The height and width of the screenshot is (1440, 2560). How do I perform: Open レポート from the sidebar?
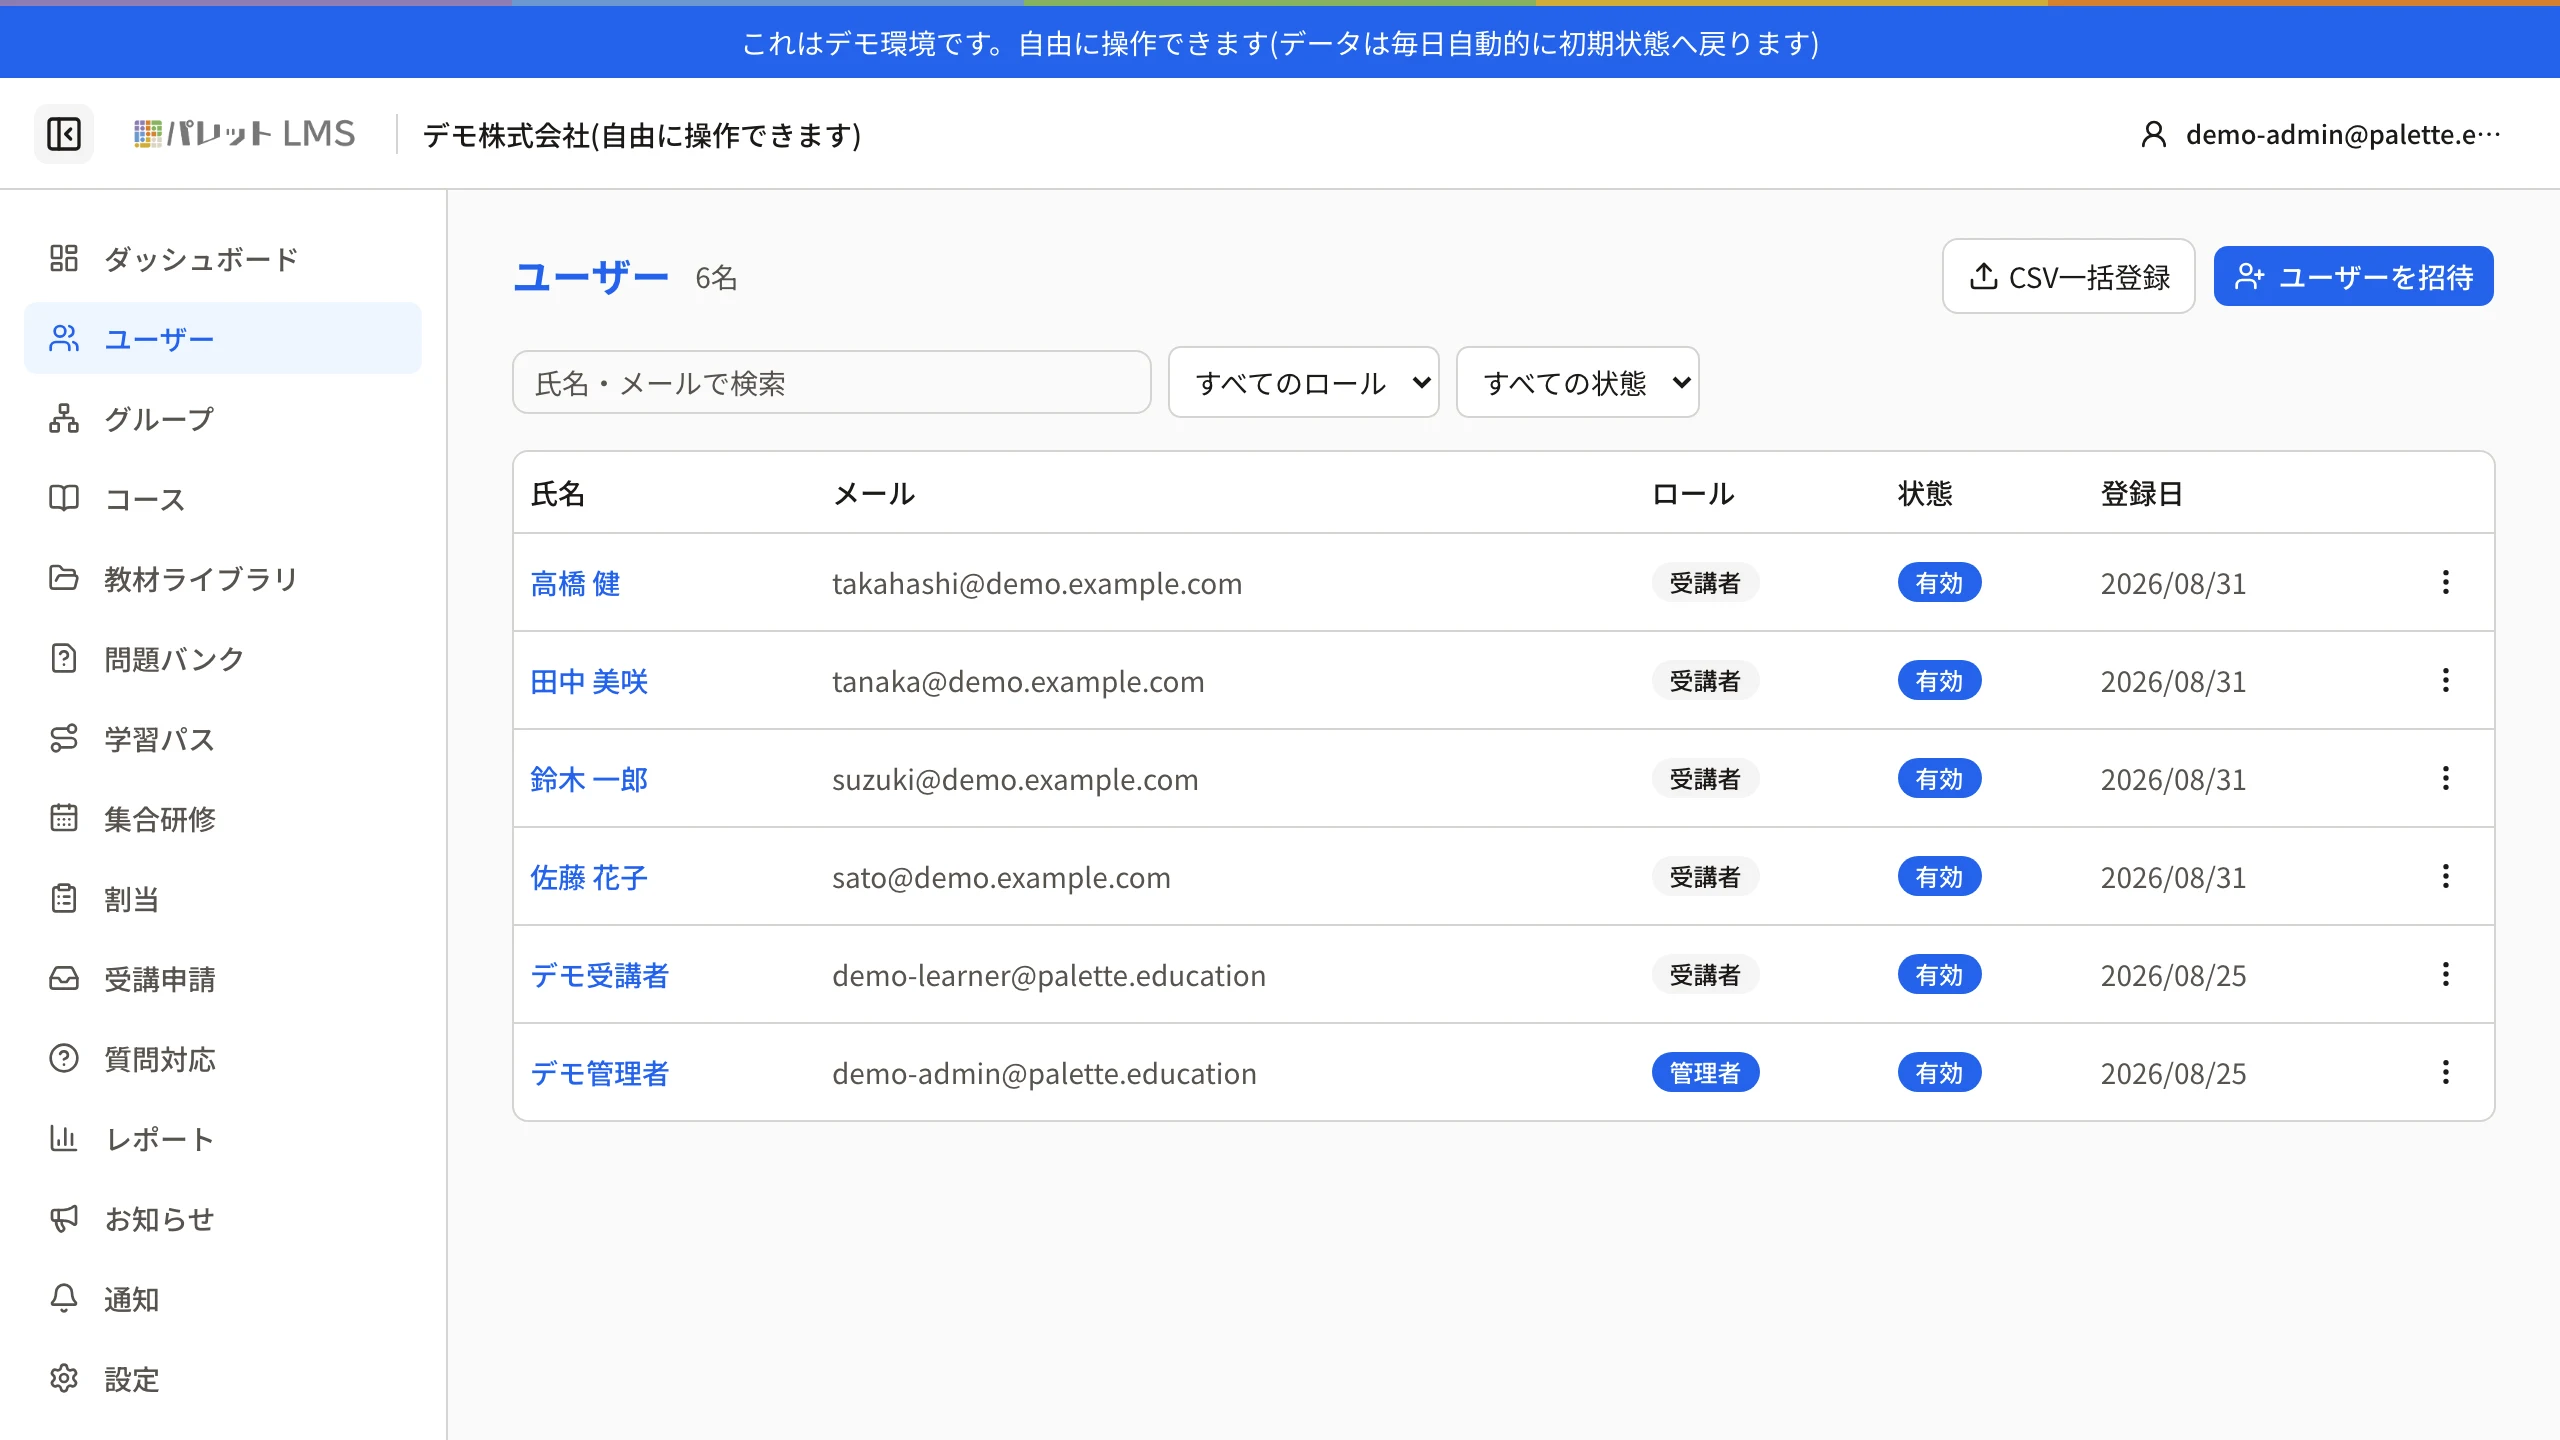click(223, 1138)
